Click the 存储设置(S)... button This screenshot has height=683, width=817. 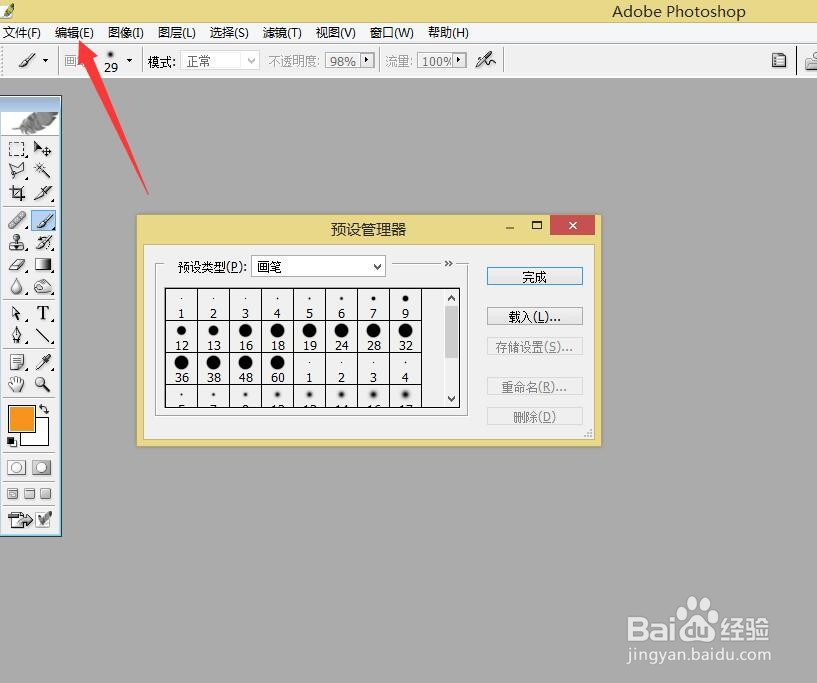[535, 346]
